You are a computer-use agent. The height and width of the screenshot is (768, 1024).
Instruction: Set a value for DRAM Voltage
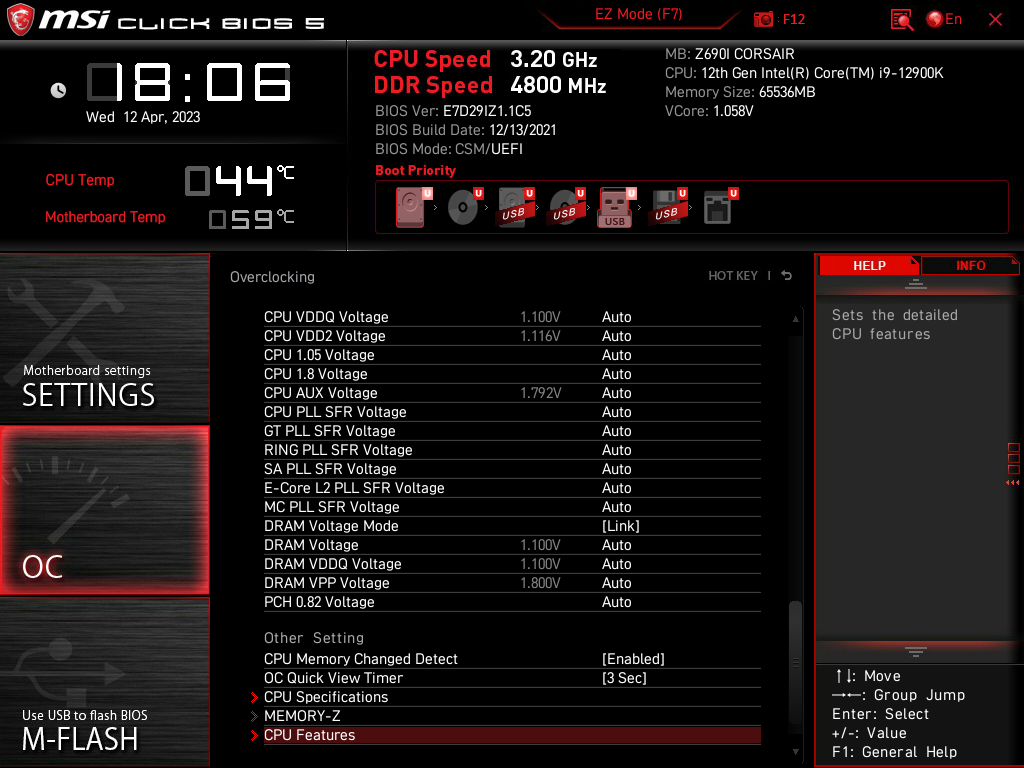pyautogui.click(x=617, y=544)
